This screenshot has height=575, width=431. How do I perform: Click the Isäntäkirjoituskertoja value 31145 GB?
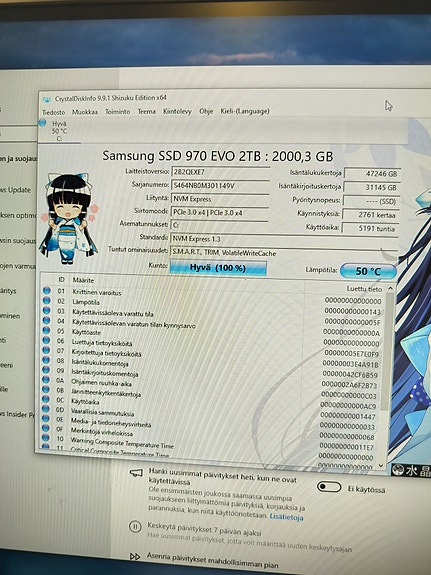tap(372, 187)
